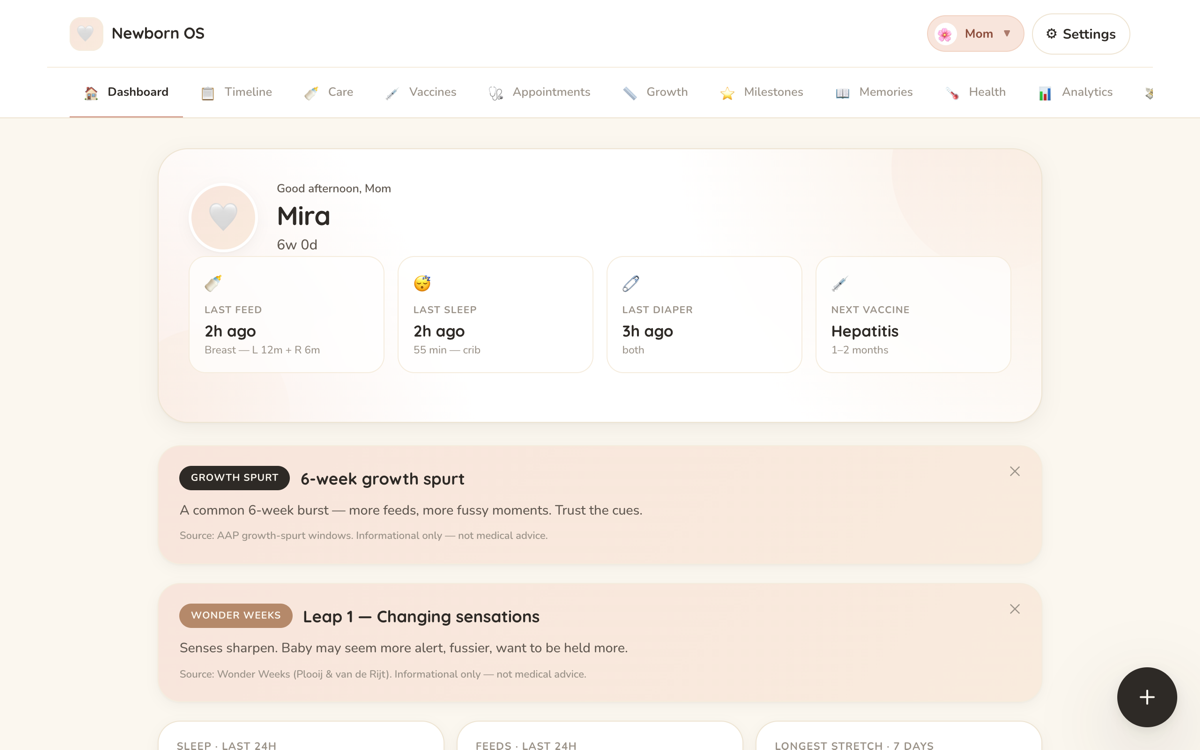Image resolution: width=1200 pixels, height=750 pixels.
Task: Click the Newborn OS heart logo
Action: point(86,34)
